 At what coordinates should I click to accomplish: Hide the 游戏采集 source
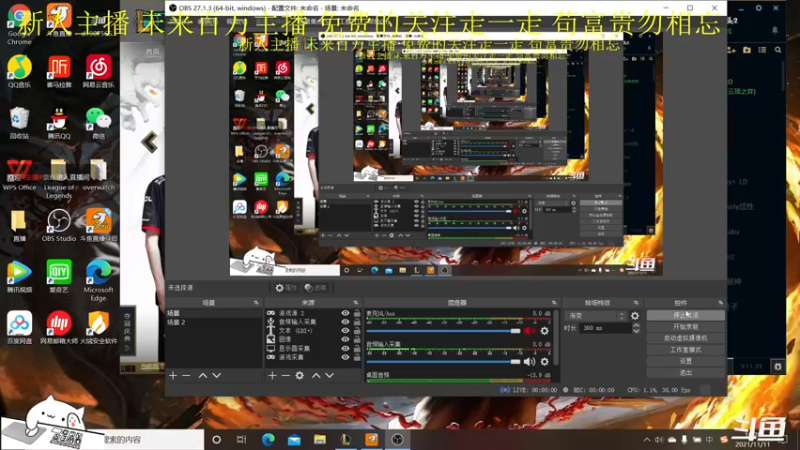click(345, 357)
